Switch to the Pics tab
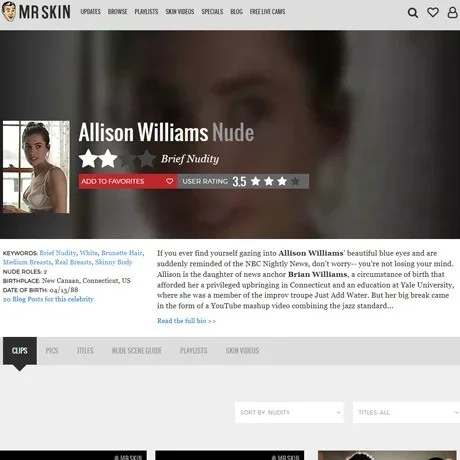The height and width of the screenshot is (460, 460). pos(52,351)
